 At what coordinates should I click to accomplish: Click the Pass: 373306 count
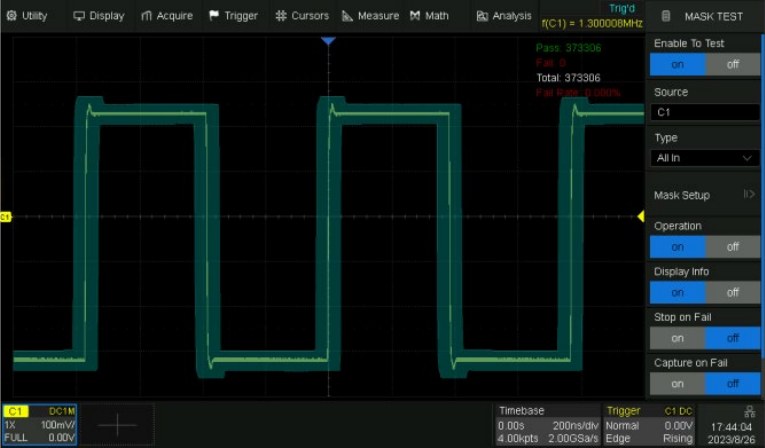[x=568, y=48]
